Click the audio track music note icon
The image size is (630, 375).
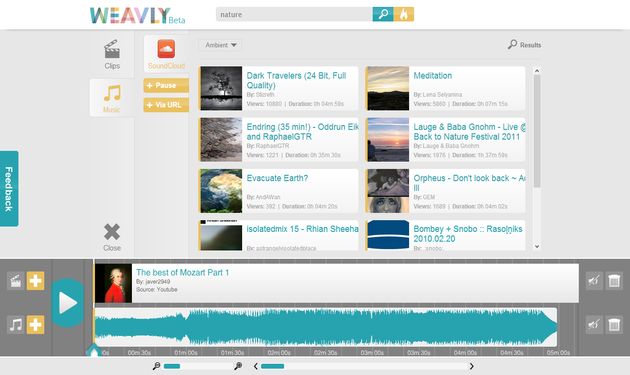(x=15, y=324)
